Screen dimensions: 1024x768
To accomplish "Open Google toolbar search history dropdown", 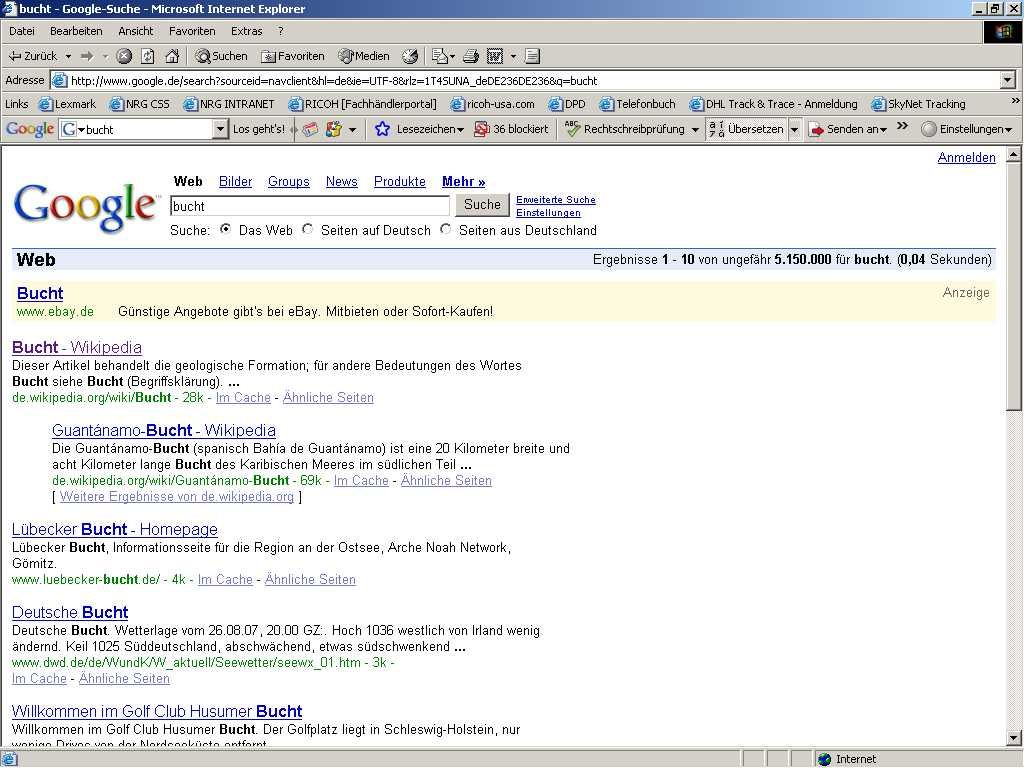I will (221, 129).
